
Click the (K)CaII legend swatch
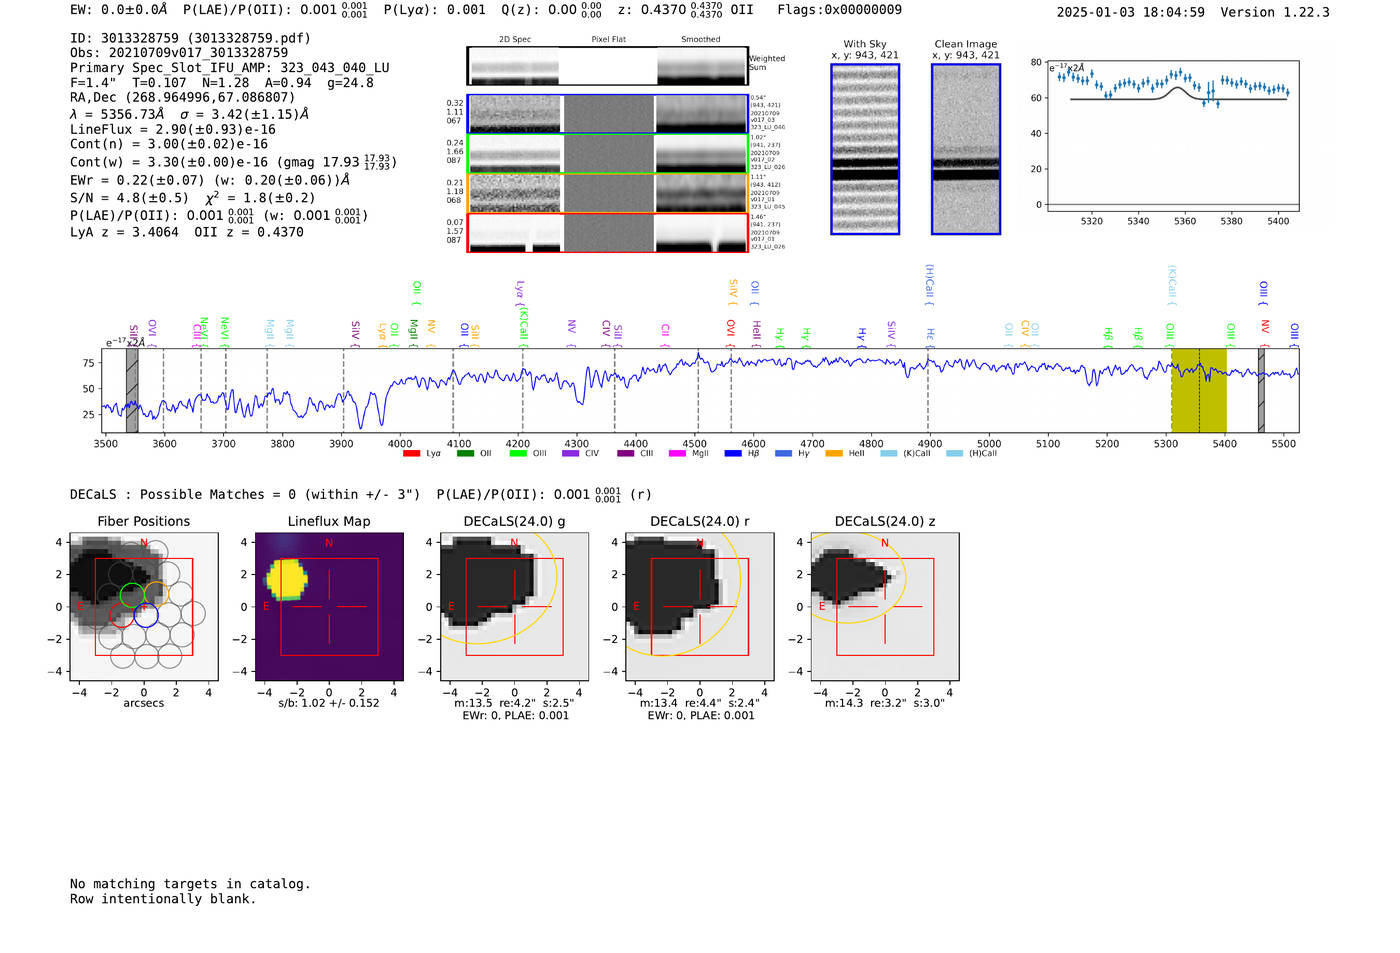point(888,454)
